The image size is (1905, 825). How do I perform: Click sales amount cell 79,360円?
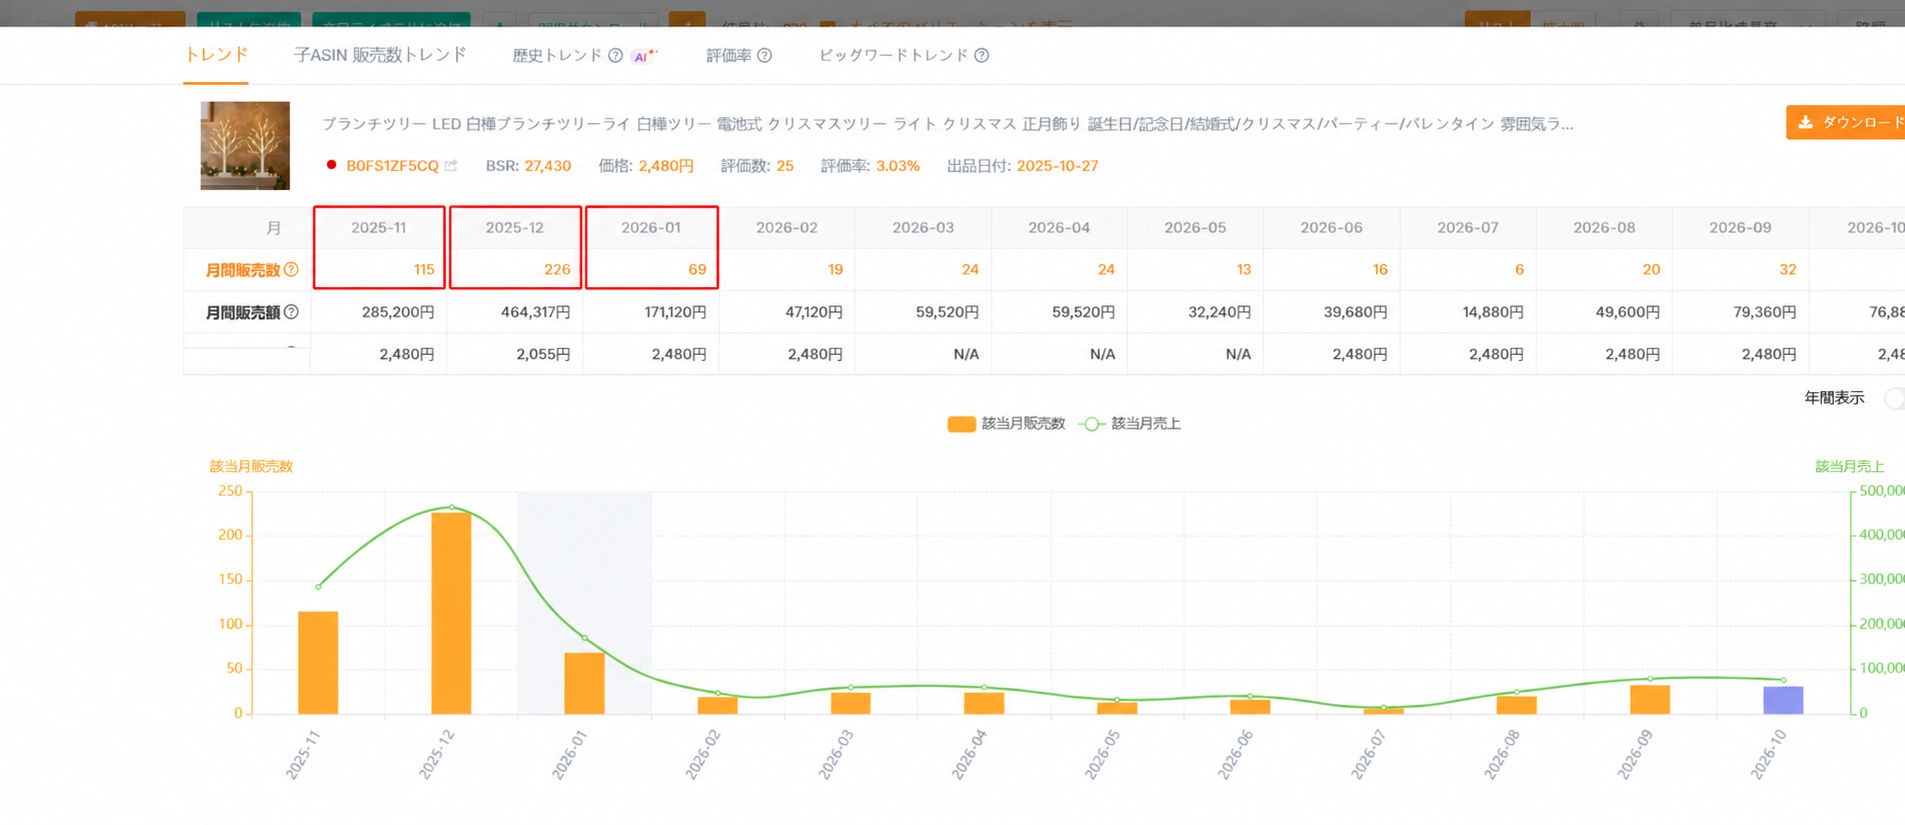pyautogui.click(x=1765, y=312)
